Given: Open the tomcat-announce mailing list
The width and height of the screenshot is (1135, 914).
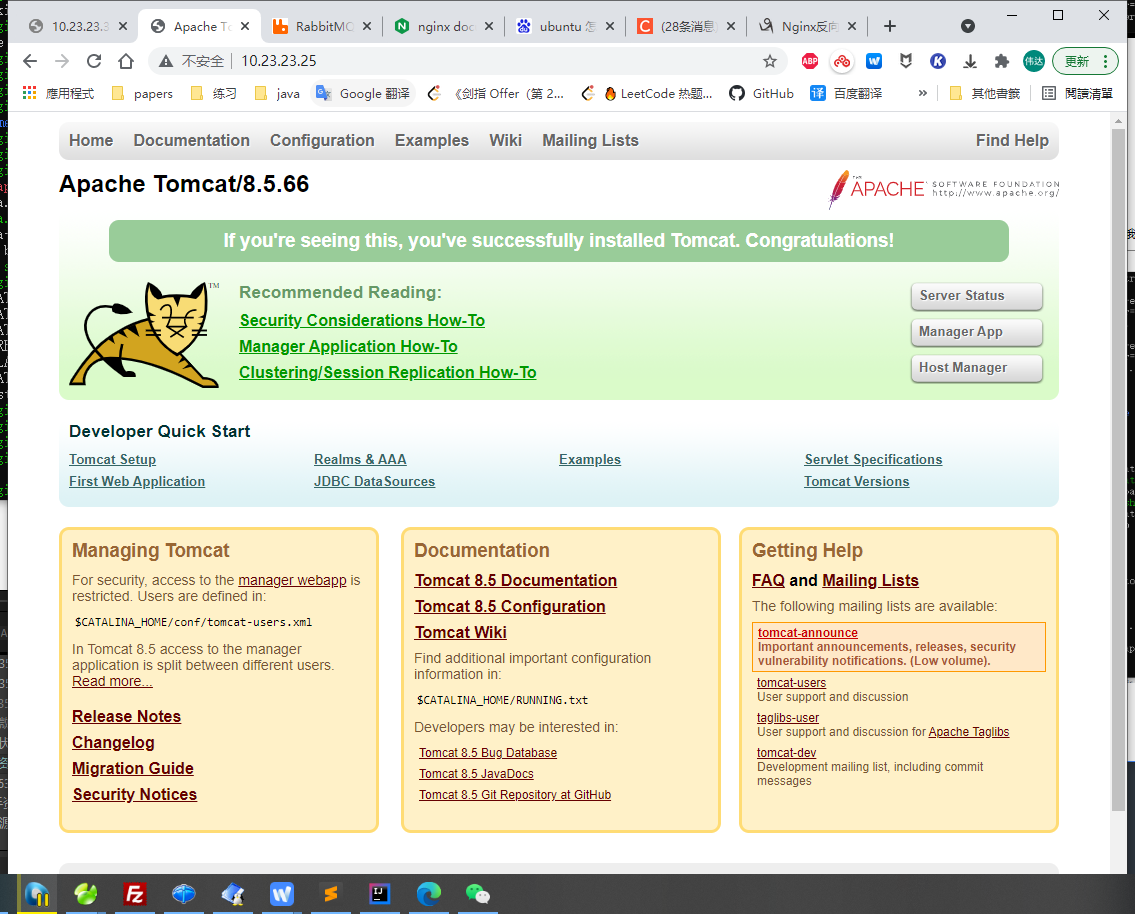Looking at the screenshot, I should coord(807,632).
